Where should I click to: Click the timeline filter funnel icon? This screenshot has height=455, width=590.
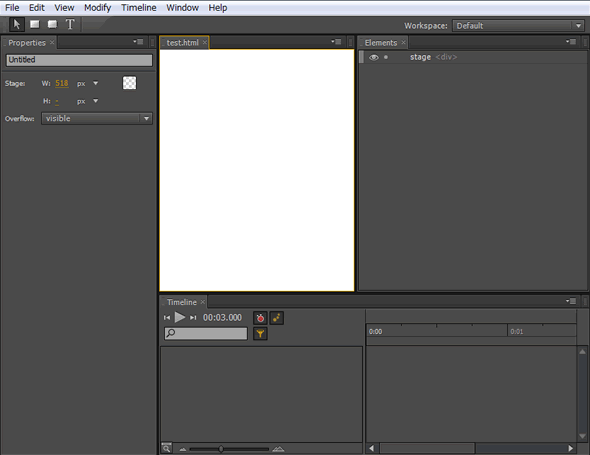(x=260, y=333)
